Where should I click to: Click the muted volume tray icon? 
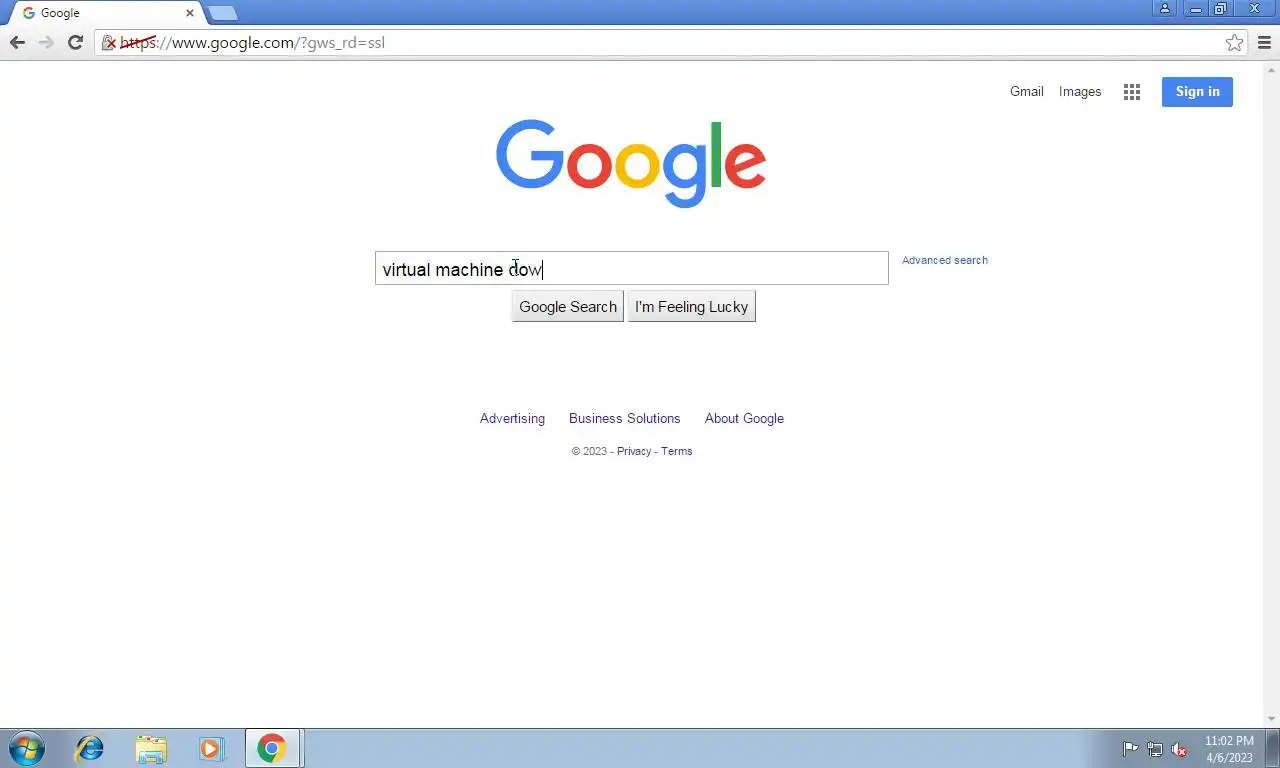tap(1179, 749)
